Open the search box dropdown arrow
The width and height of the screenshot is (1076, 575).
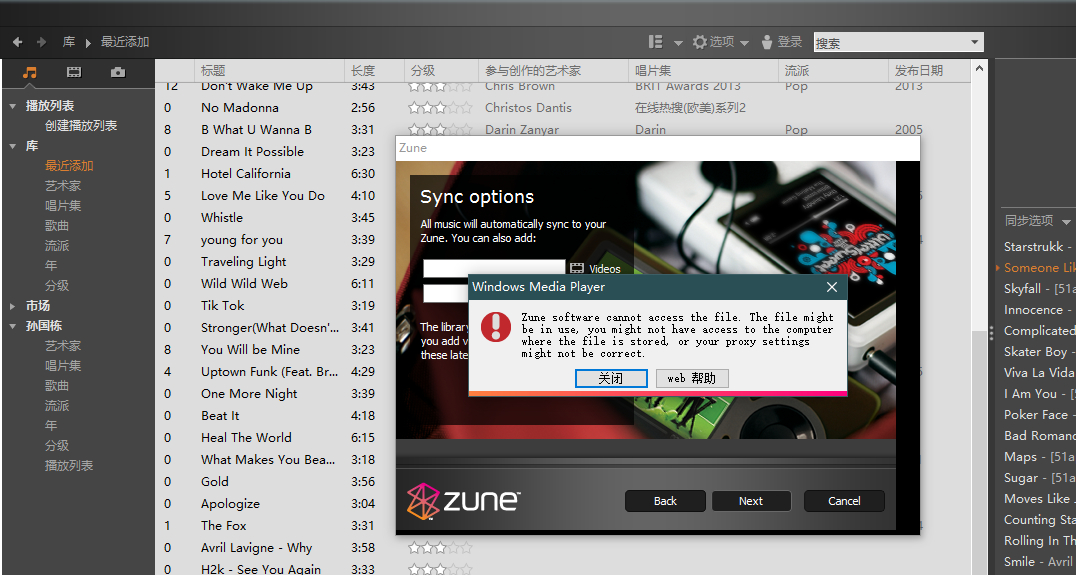click(x=974, y=43)
